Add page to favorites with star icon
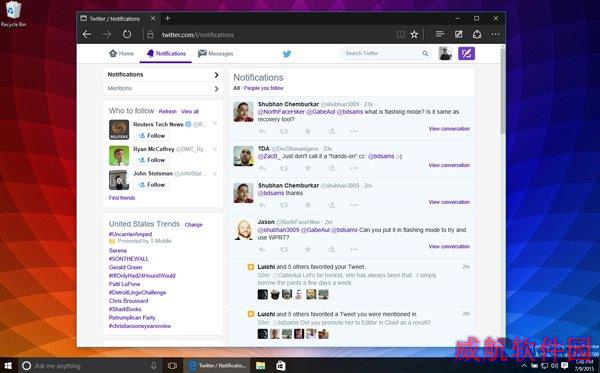Image resolution: width=600 pixels, height=373 pixels. tap(414, 35)
